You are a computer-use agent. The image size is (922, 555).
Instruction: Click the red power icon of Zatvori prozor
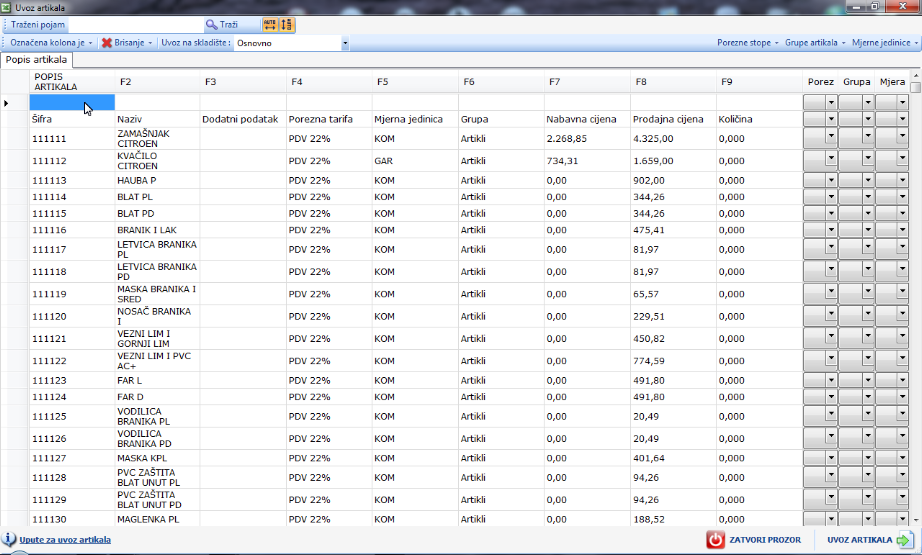[716, 540]
